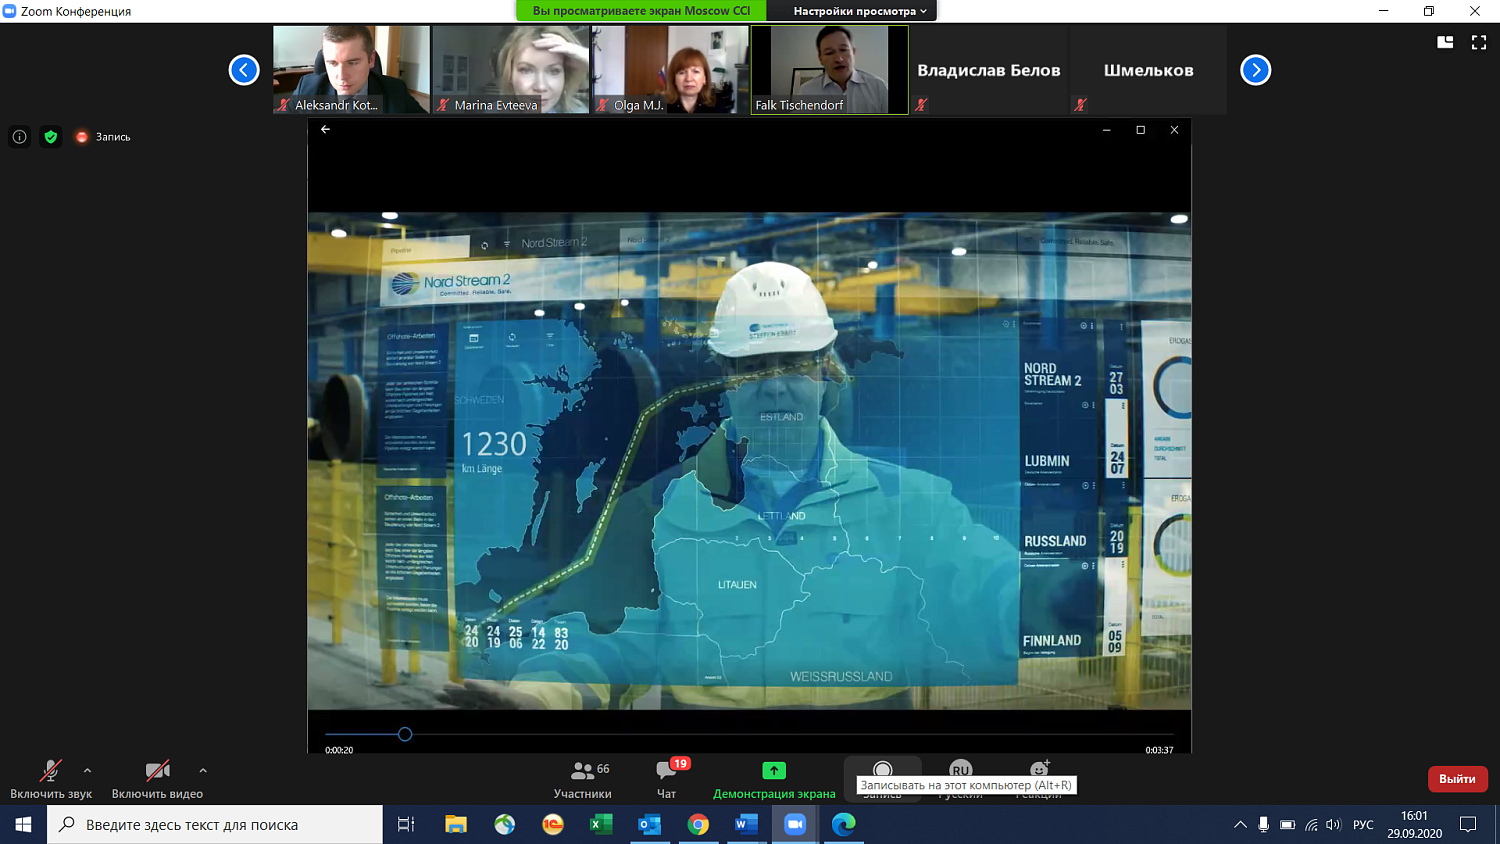This screenshot has height=844, width=1500.
Task: Show next participants with right arrow
Action: [1256, 70]
